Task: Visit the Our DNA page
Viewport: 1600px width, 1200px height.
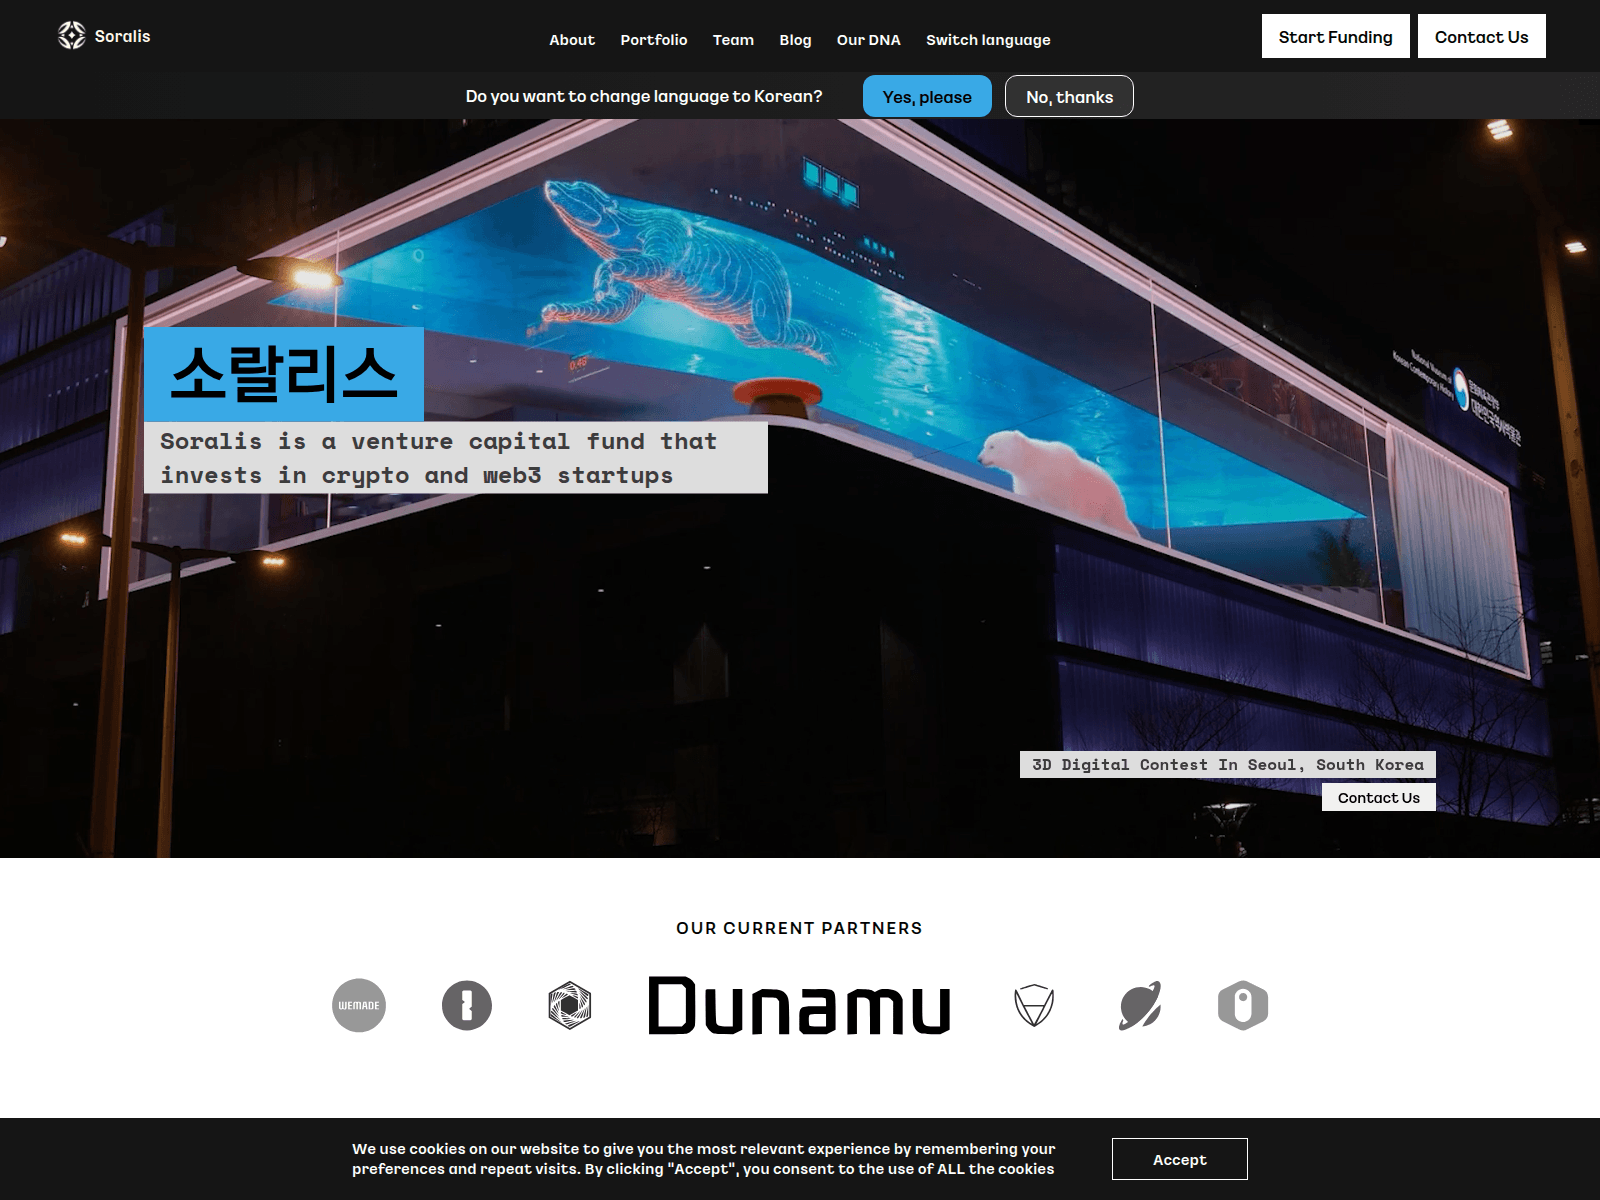Action: click(x=868, y=40)
